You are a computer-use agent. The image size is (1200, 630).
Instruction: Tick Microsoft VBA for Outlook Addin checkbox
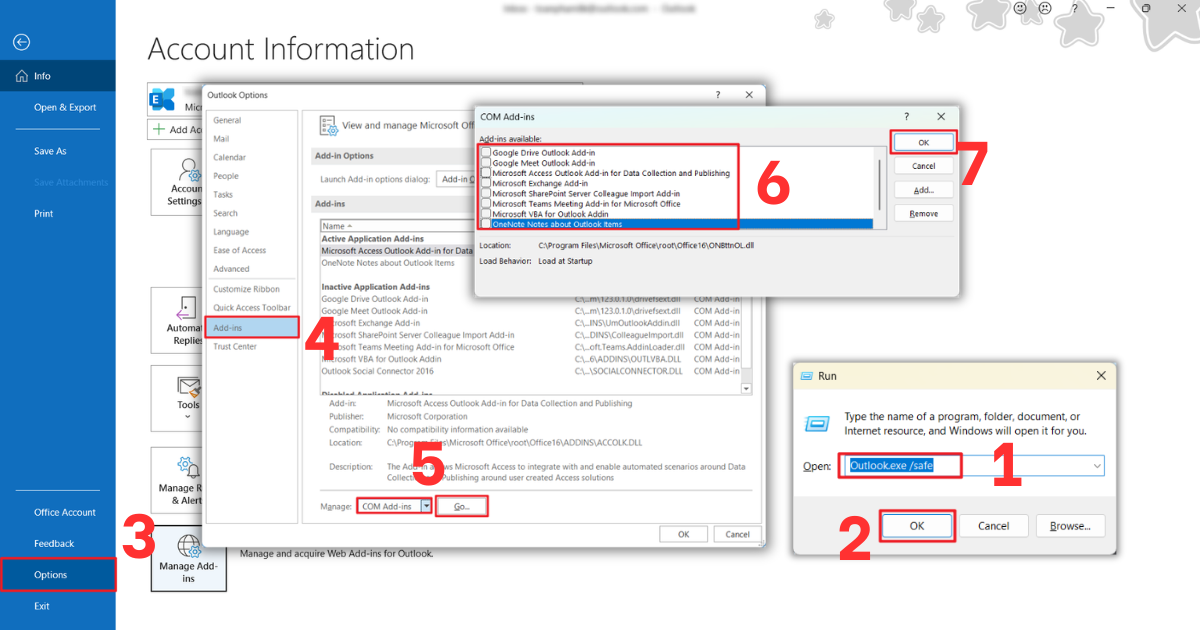coord(486,214)
